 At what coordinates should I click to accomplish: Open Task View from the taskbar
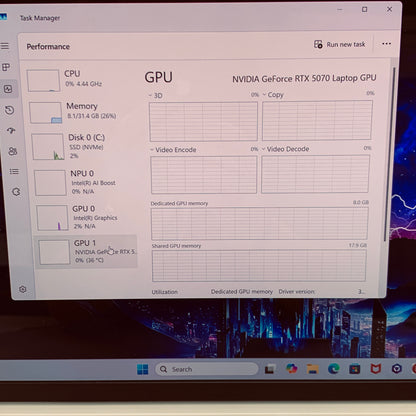(x=269, y=369)
